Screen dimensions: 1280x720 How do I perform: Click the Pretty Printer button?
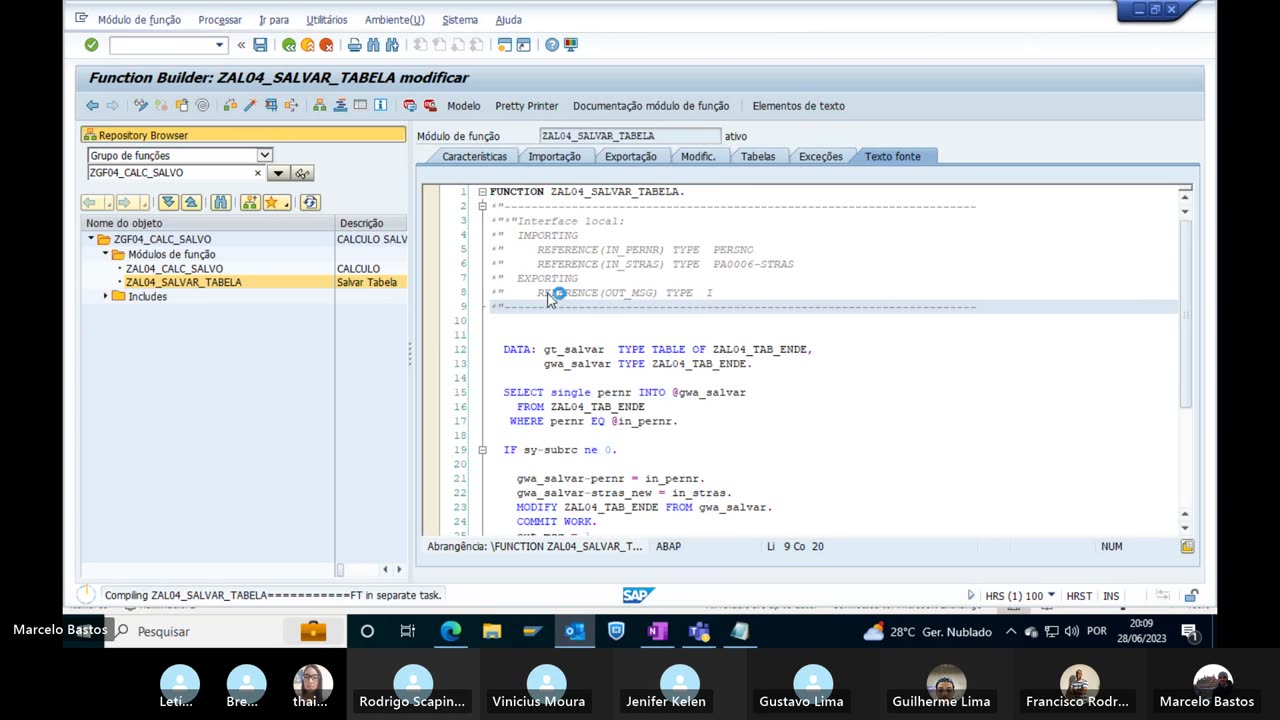pos(526,106)
